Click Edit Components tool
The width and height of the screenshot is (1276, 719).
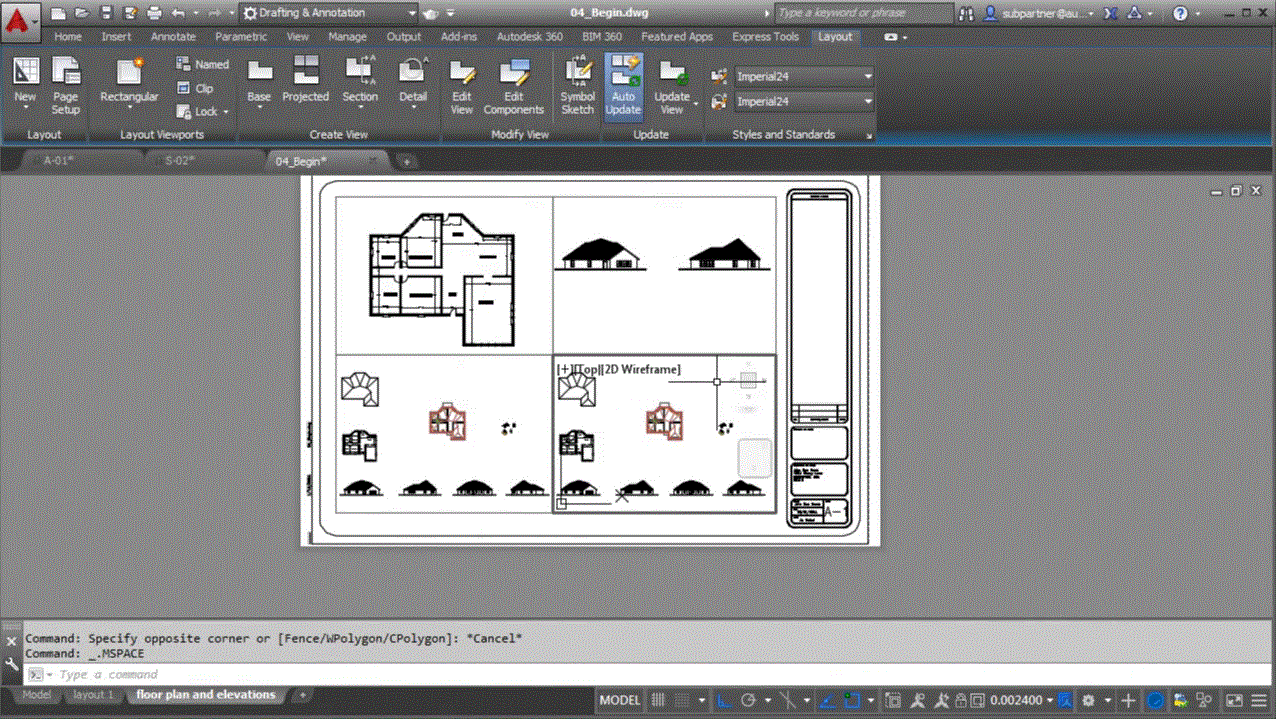coord(514,86)
